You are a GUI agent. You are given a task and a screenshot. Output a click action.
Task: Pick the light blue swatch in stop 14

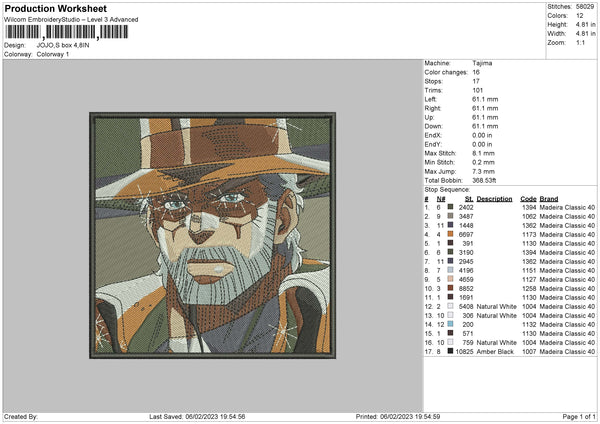449,324
